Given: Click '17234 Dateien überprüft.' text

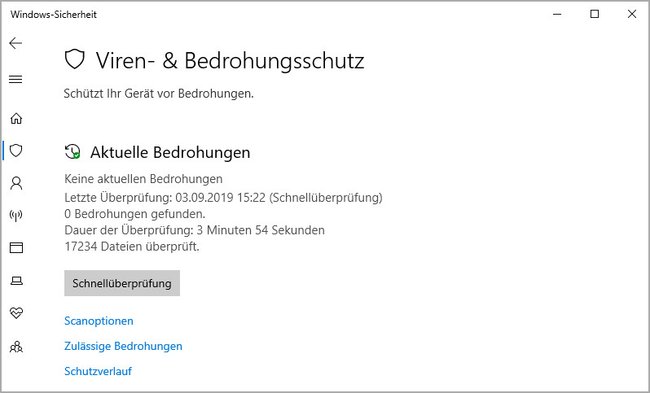Looking at the screenshot, I should pos(132,247).
